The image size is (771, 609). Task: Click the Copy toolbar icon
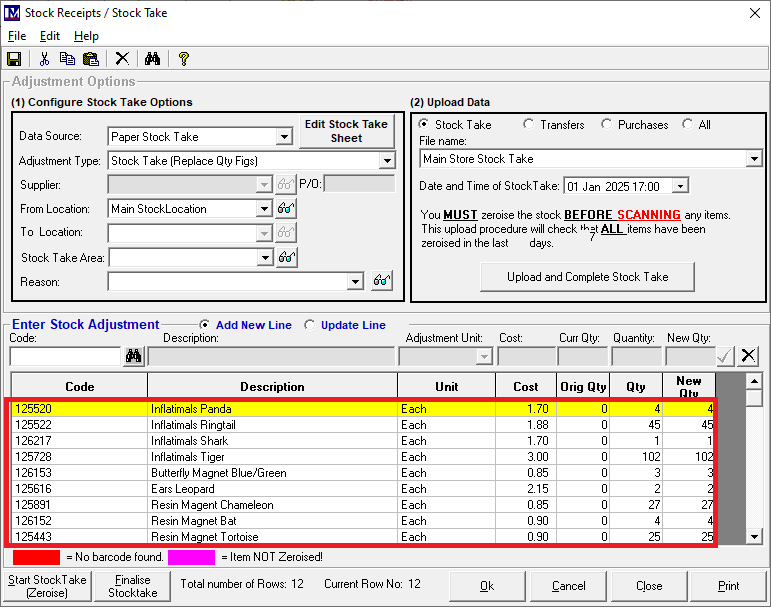(x=67, y=59)
